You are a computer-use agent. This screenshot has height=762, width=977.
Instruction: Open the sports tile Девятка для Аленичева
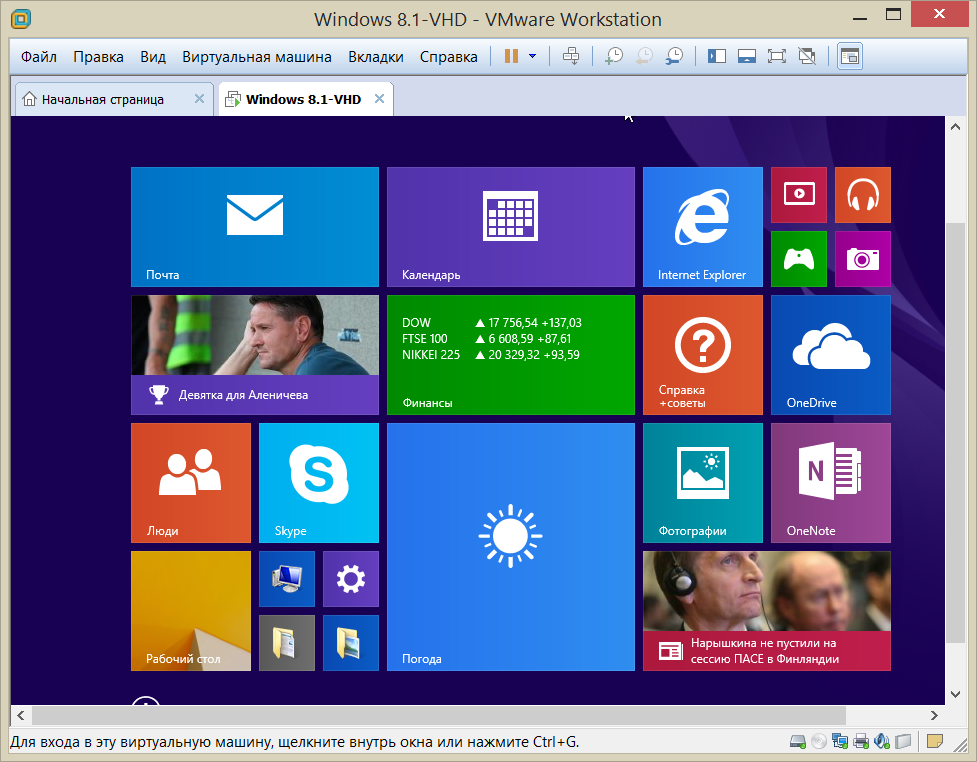tap(255, 355)
